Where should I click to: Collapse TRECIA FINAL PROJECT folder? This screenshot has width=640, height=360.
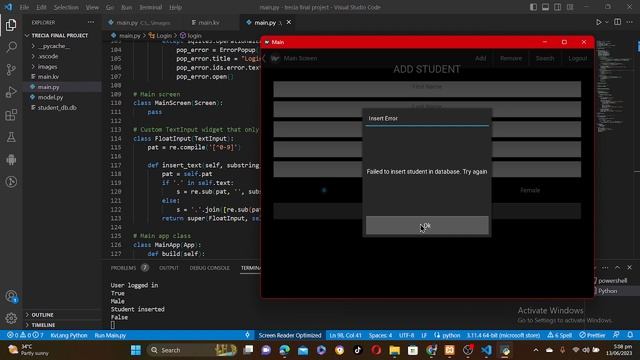(x=56, y=36)
